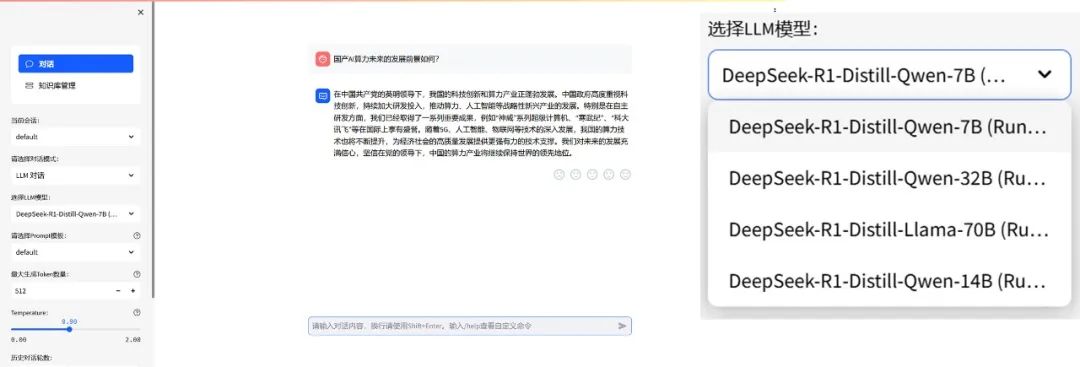
Task: Choose DeepSeek-R1-Distill-Qwen-14B option
Action: [x=889, y=281]
